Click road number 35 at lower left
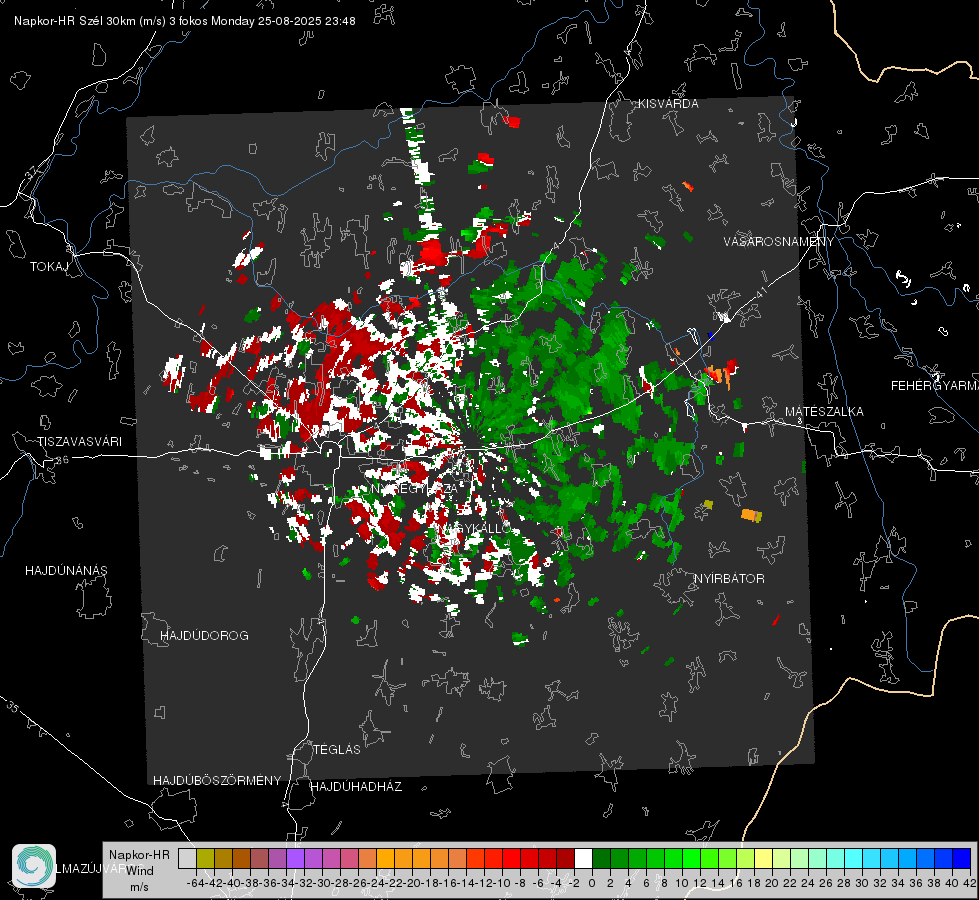 (12, 708)
